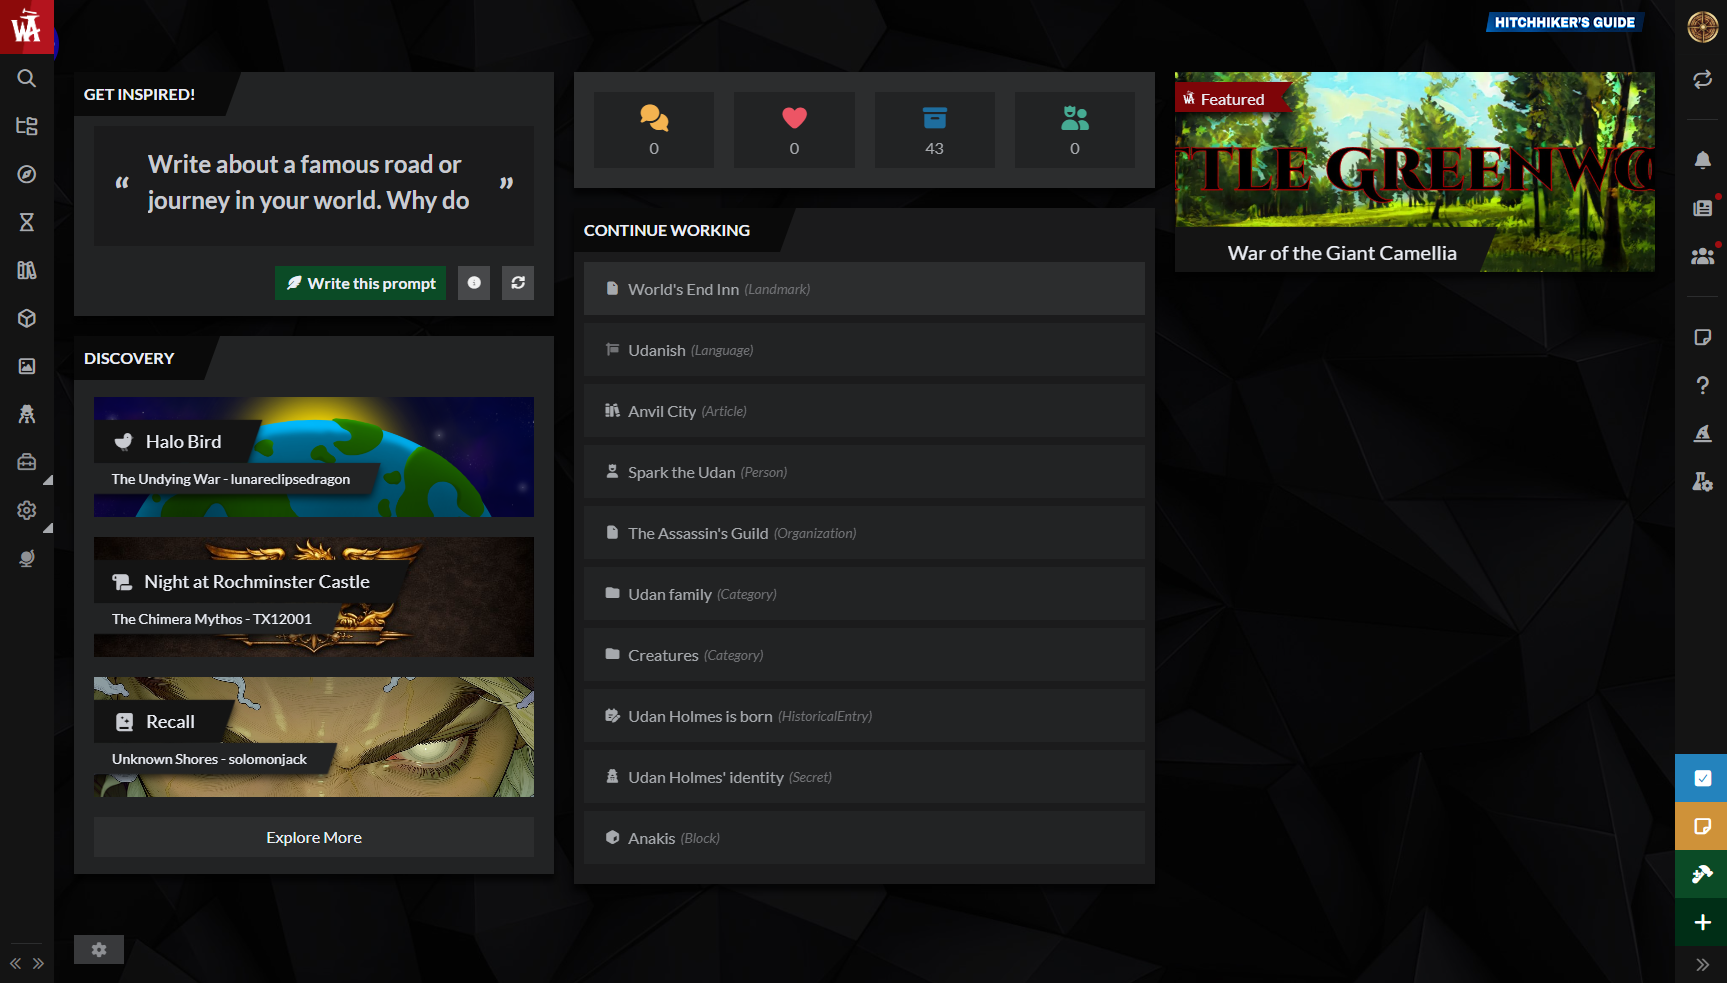Open the user avatar profile menu
The height and width of the screenshot is (983, 1727).
coord(1703,27)
